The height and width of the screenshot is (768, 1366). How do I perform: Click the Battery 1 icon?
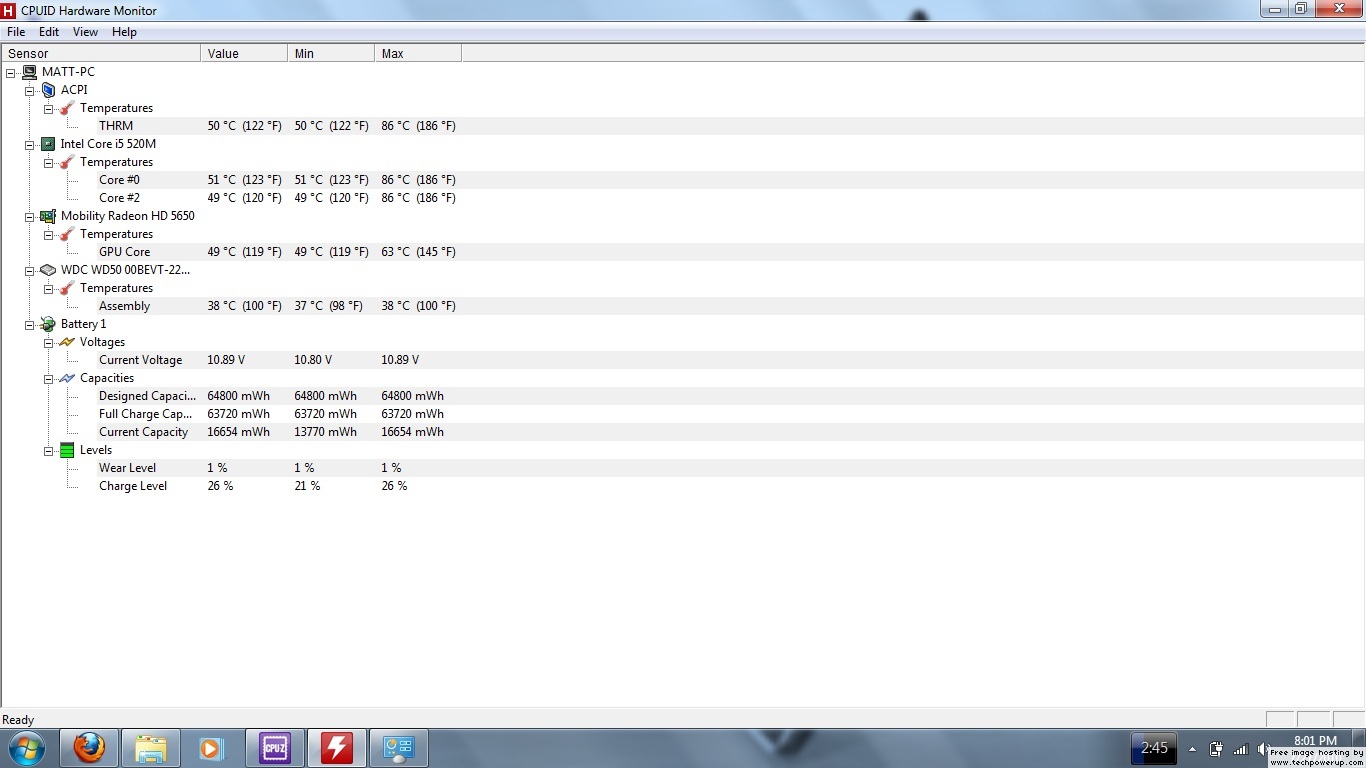[x=48, y=324]
